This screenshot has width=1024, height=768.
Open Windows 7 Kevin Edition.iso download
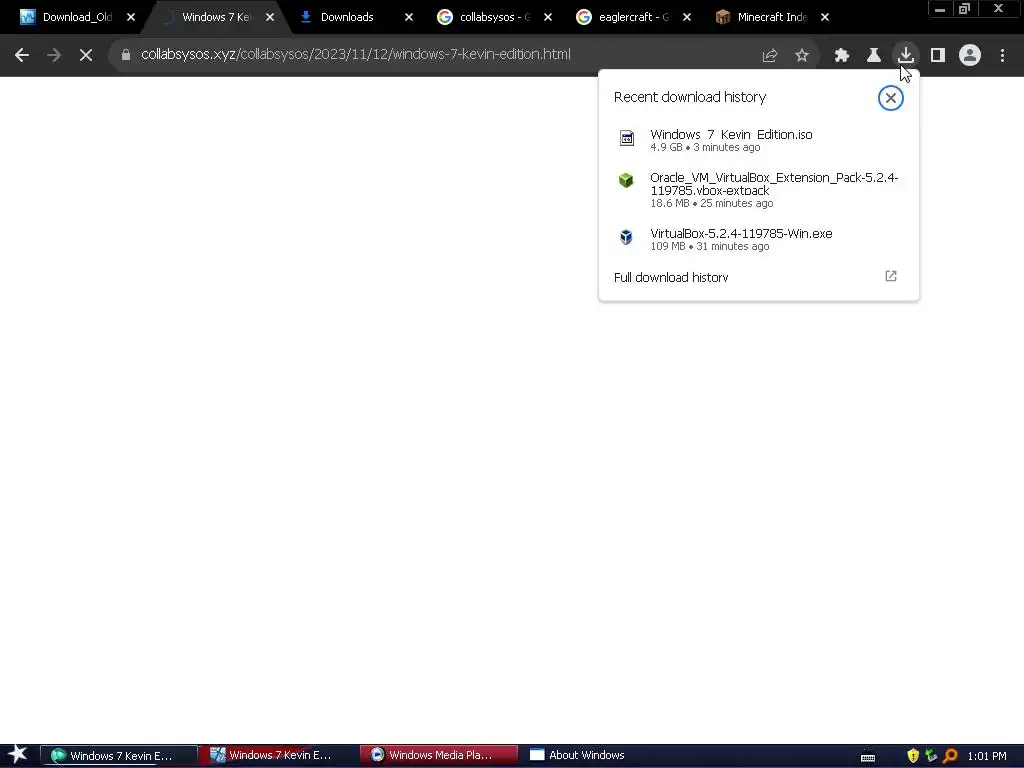pyautogui.click(x=758, y=140)
